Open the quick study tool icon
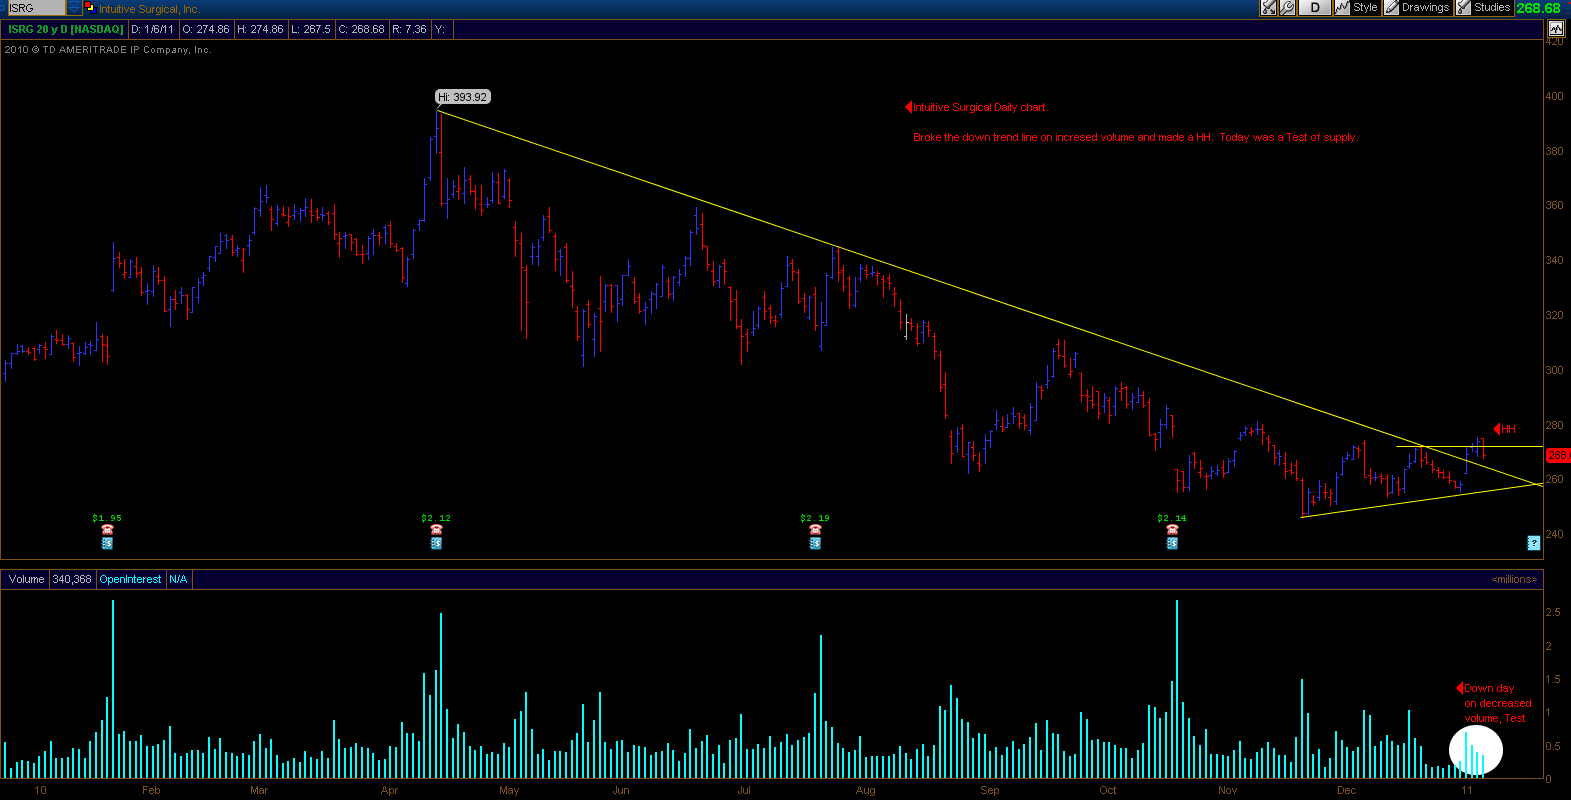 (1268, 7)
